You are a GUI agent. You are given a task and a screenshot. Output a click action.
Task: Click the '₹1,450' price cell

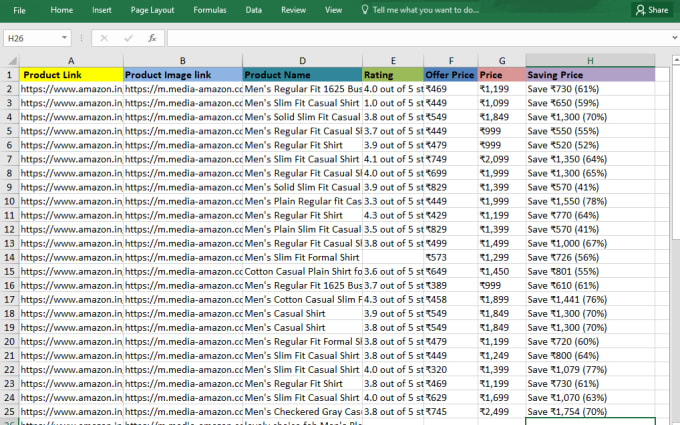click(502, 271)
